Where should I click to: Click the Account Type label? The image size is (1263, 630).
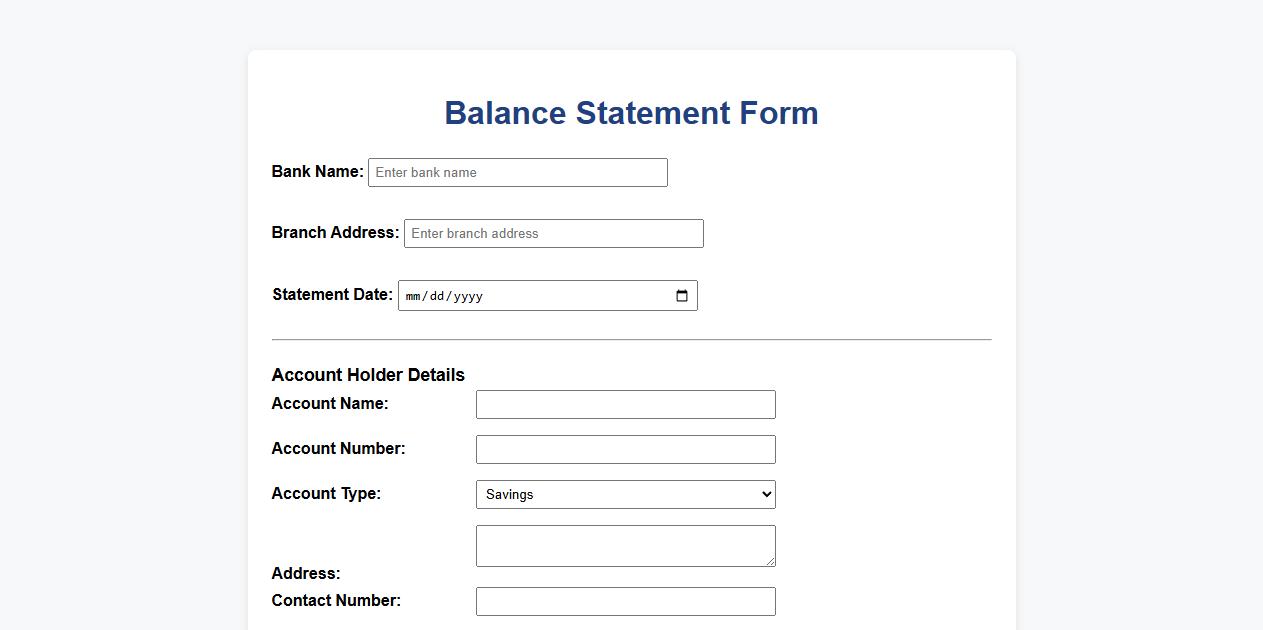tap(326, 493)
